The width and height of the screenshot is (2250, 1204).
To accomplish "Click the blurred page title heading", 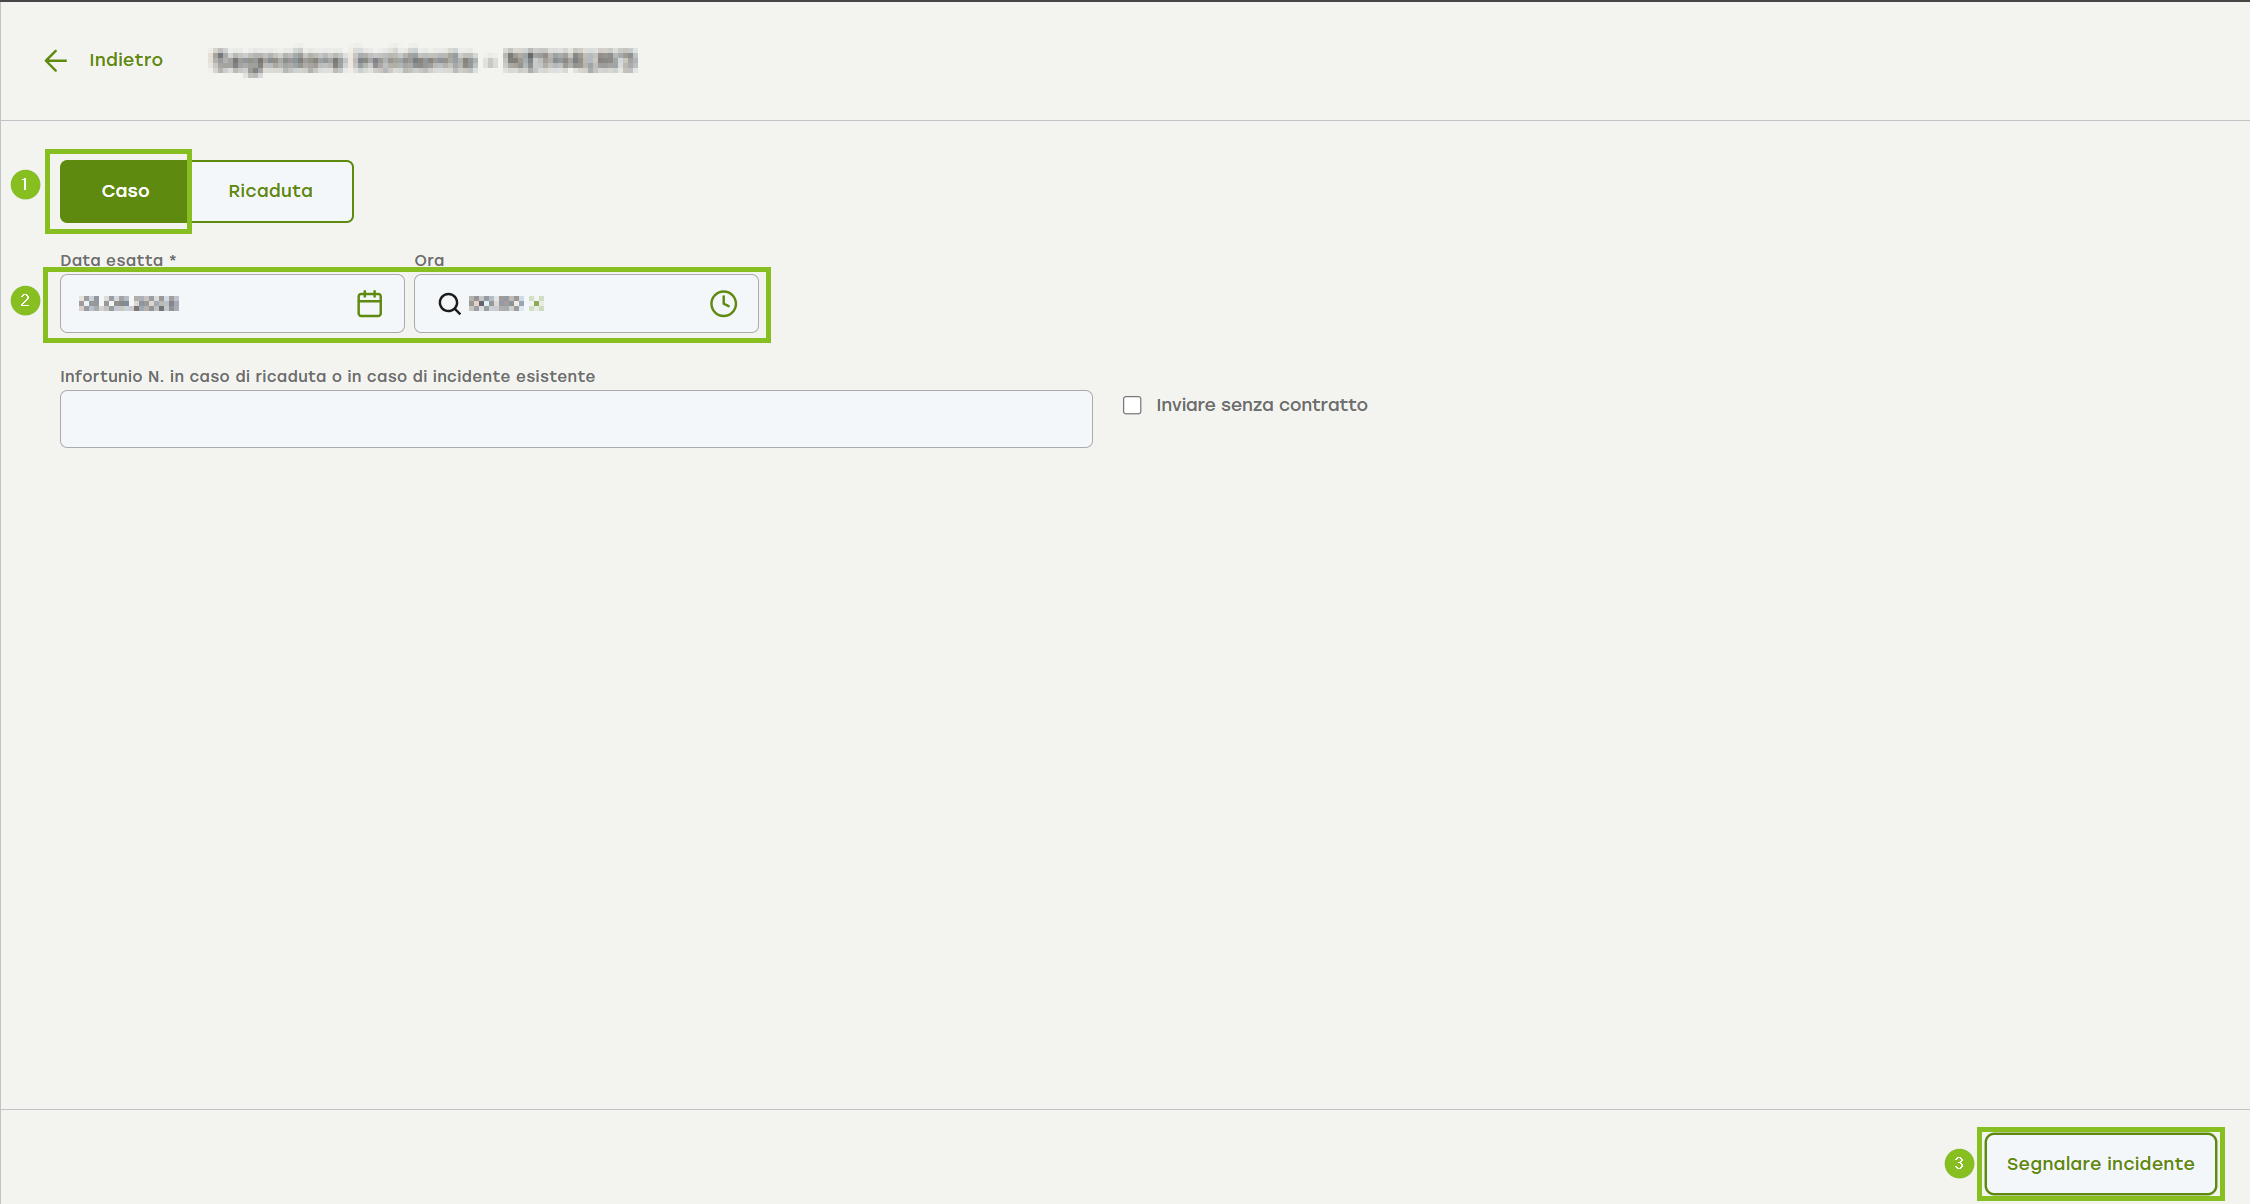I will [424, 61].
